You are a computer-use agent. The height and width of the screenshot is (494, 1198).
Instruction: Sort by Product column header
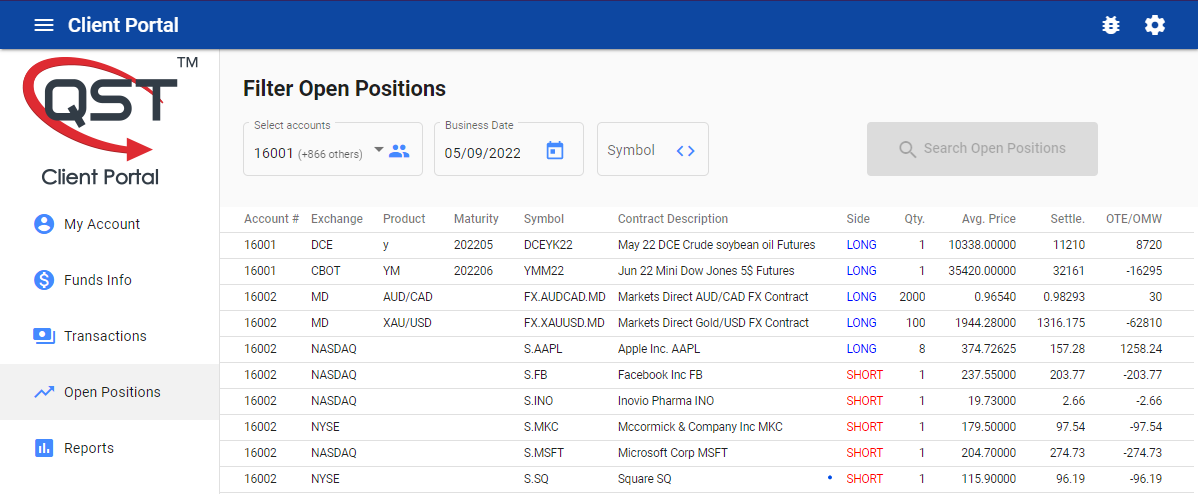(404, 218)
